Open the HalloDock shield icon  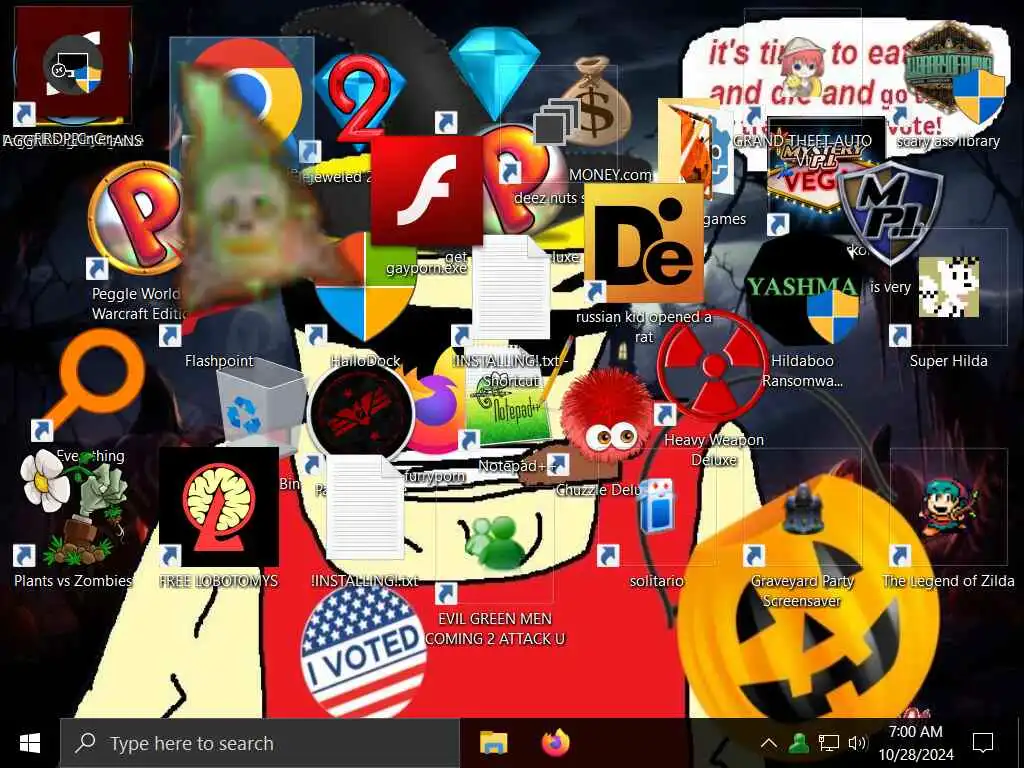pos(364,287)
